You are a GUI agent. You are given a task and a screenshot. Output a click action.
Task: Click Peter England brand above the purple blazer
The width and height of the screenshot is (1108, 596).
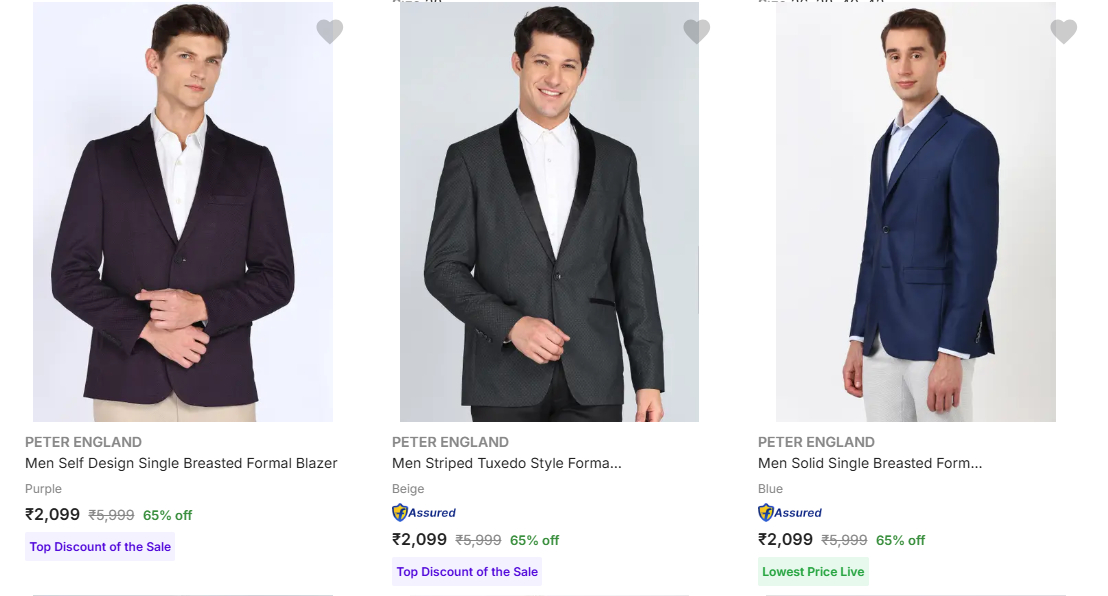[83, 442]
